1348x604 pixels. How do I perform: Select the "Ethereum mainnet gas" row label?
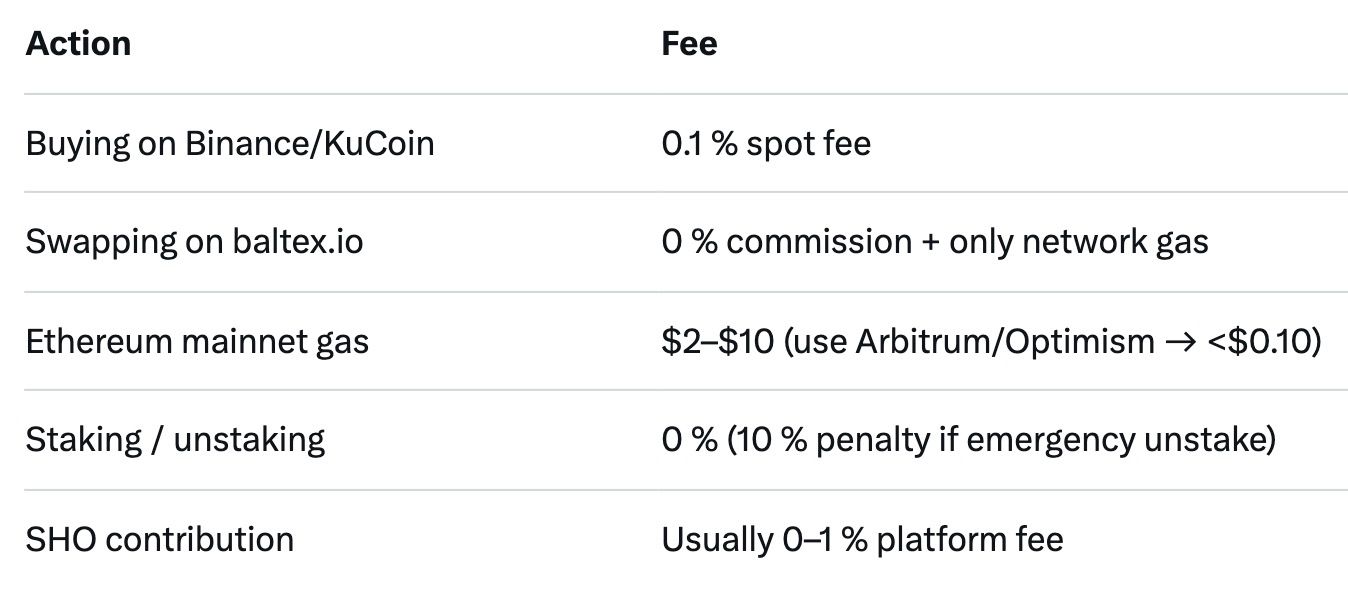click(197, 341)
